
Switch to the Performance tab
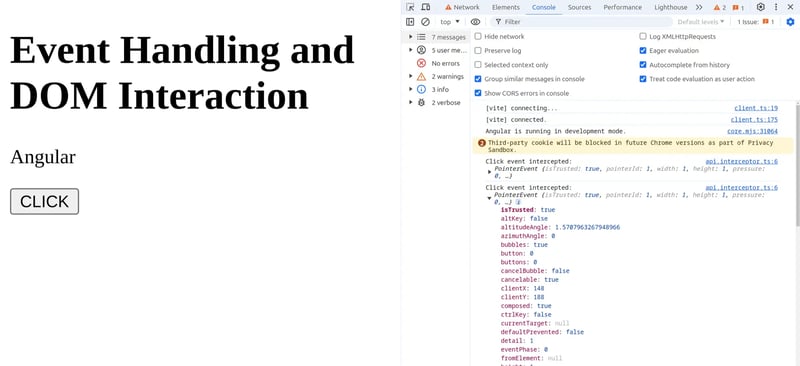pyautogui.click(x=622, y=7)
